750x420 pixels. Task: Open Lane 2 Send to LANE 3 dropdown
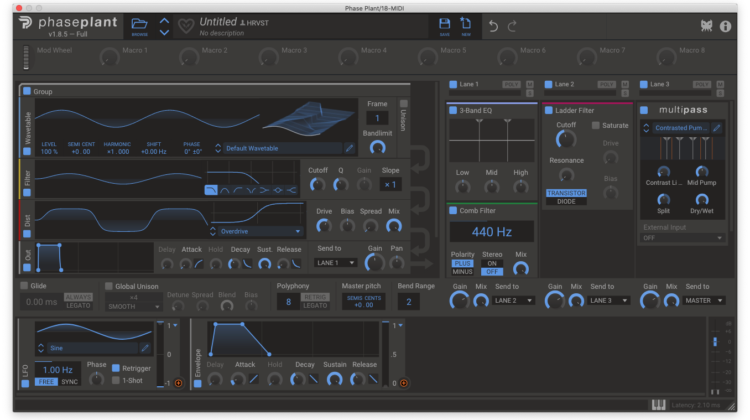(608, 300)
